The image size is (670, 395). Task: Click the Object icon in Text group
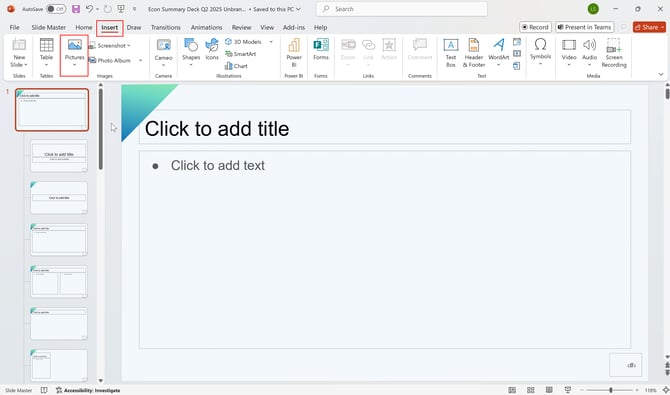tap(517, 65)
